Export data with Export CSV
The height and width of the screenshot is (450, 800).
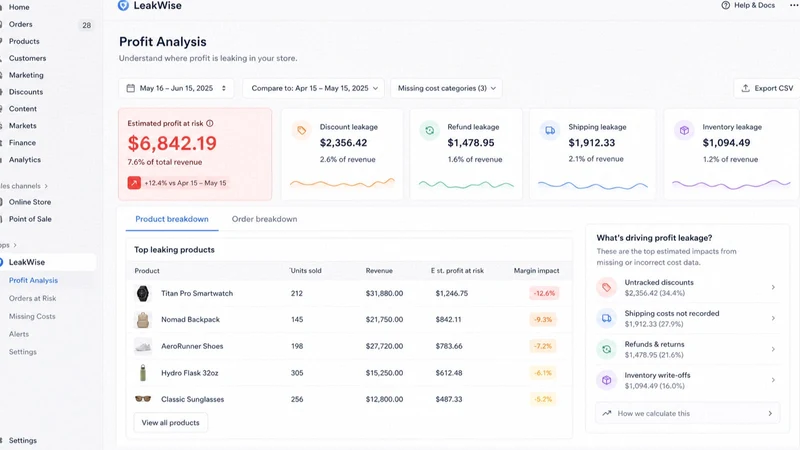767,88
